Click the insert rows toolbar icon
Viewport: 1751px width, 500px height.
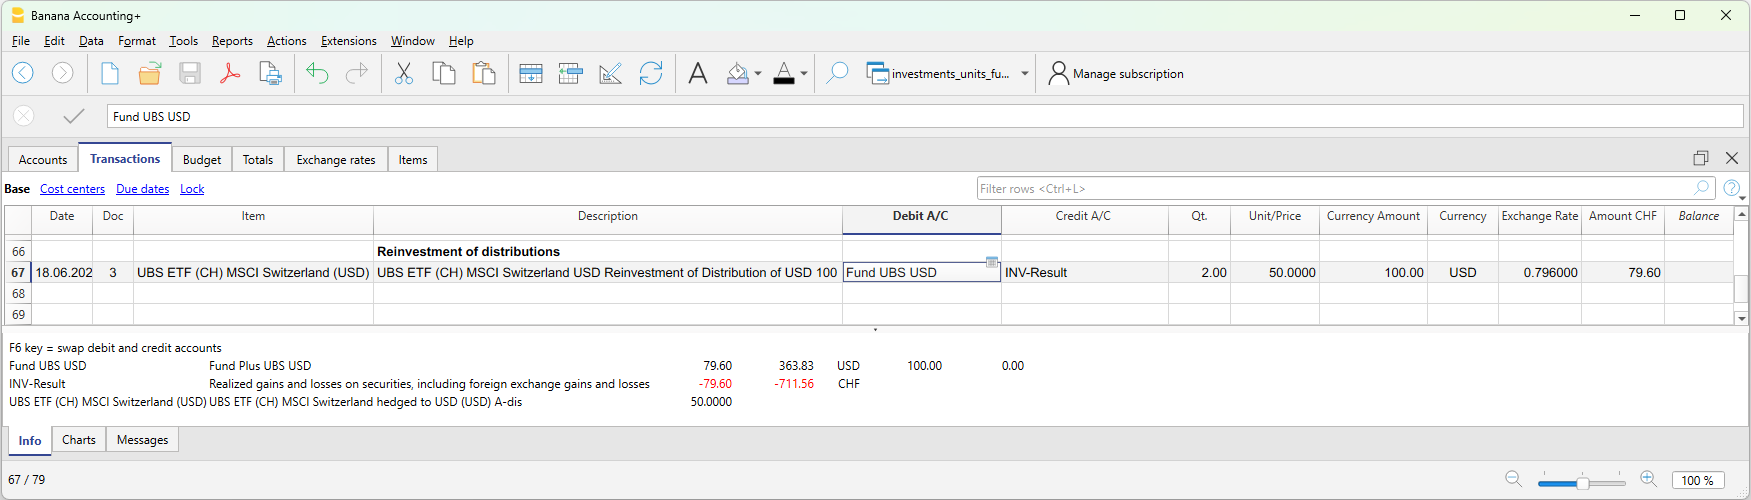[531, 73]
